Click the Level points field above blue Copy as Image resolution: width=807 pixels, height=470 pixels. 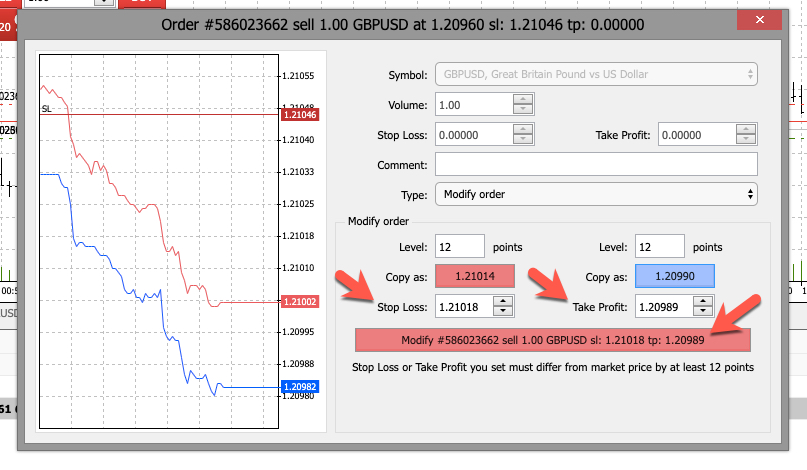coord(659,246)
